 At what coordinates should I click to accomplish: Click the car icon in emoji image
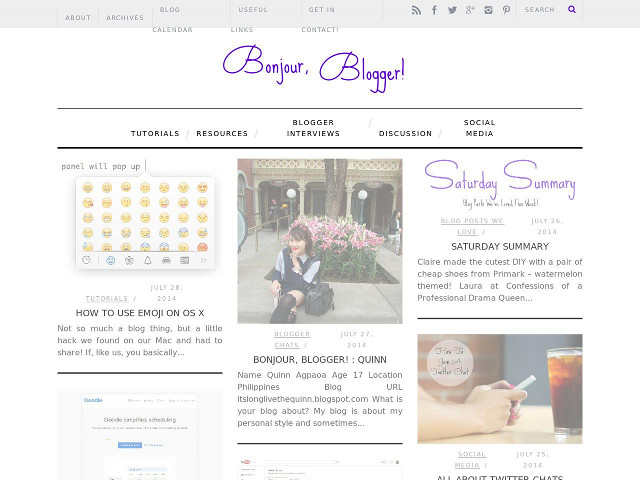point(166,260)
